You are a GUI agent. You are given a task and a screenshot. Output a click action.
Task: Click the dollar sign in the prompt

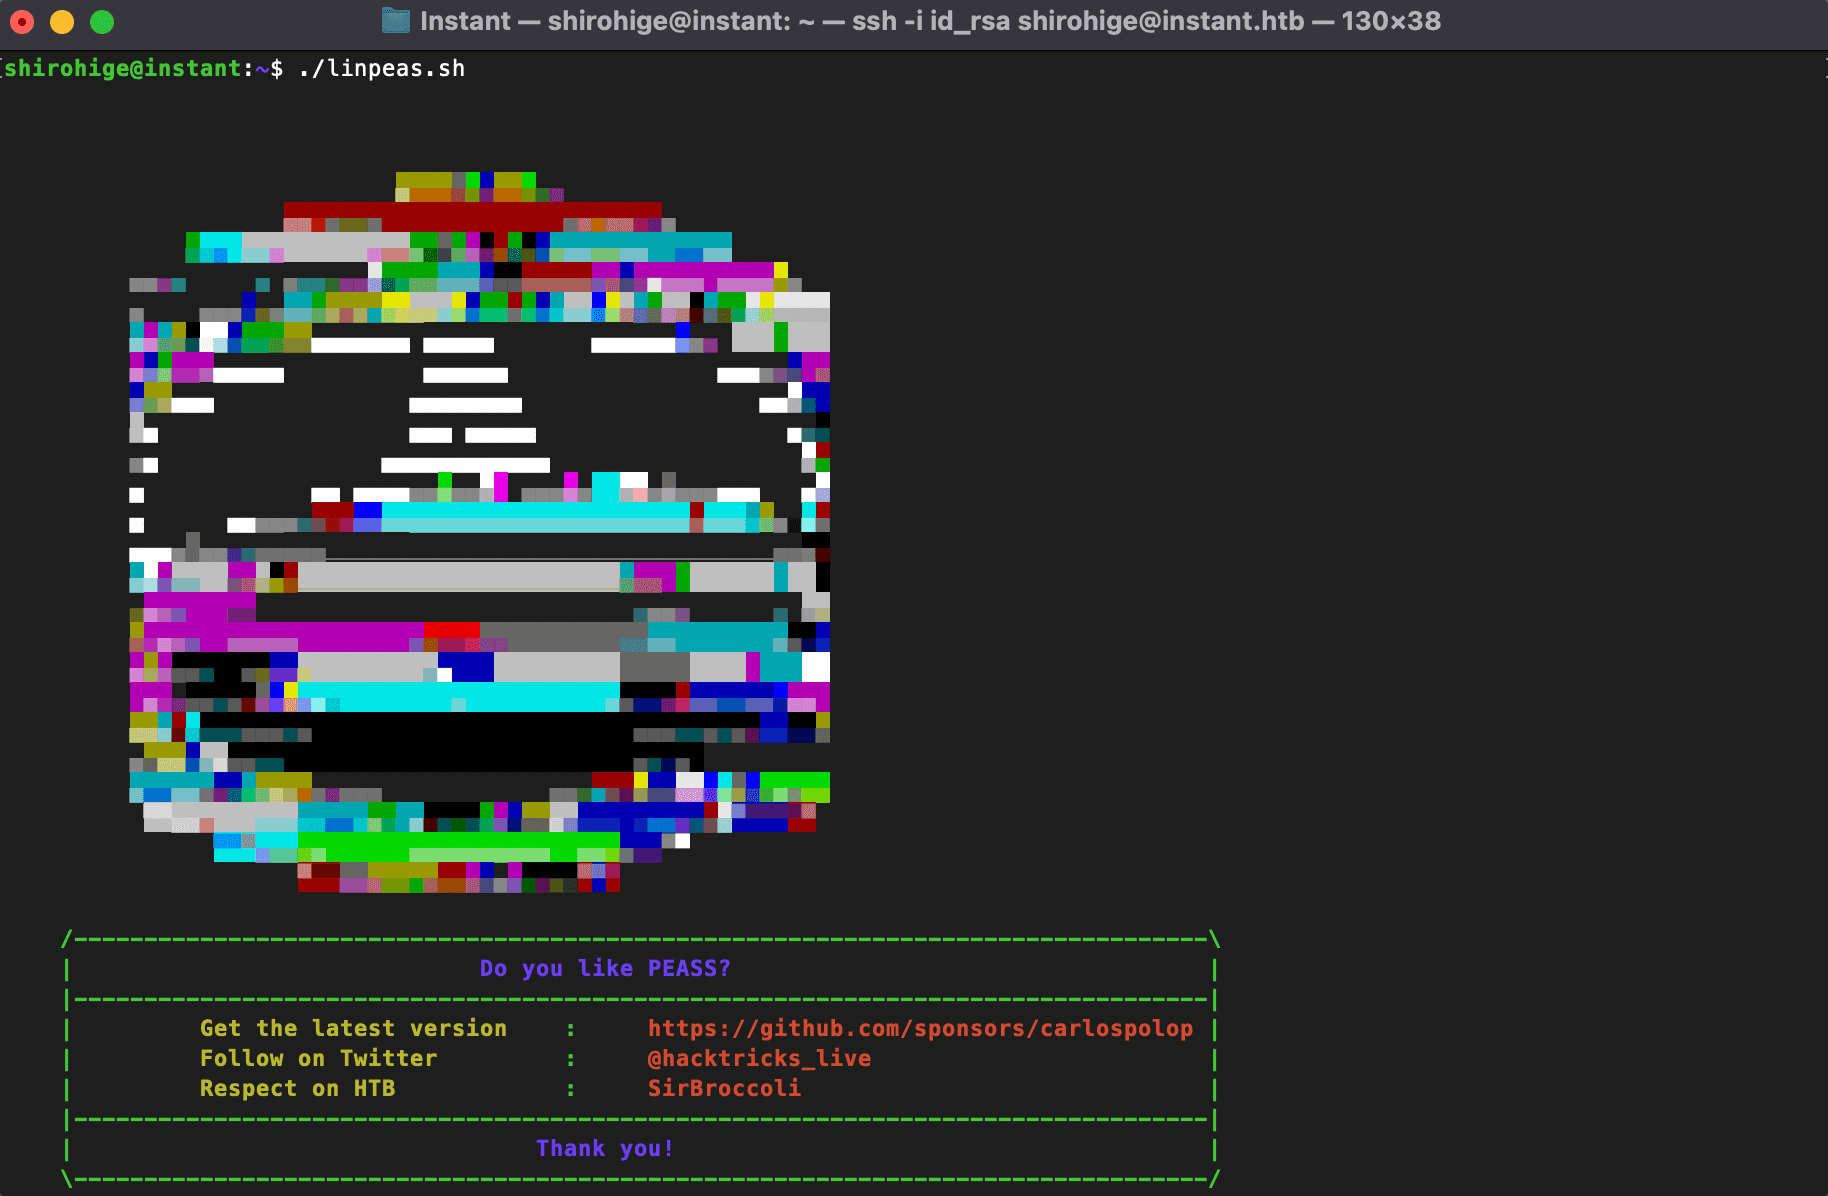point(276,68)
